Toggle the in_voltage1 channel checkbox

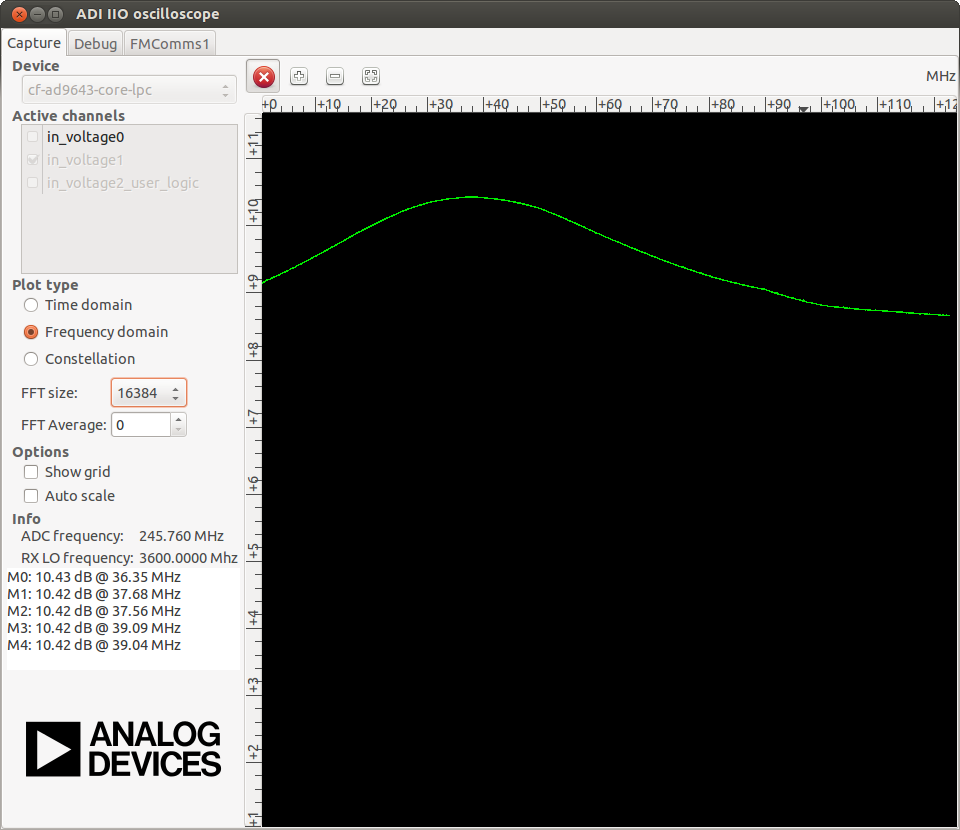click(33, 160)
